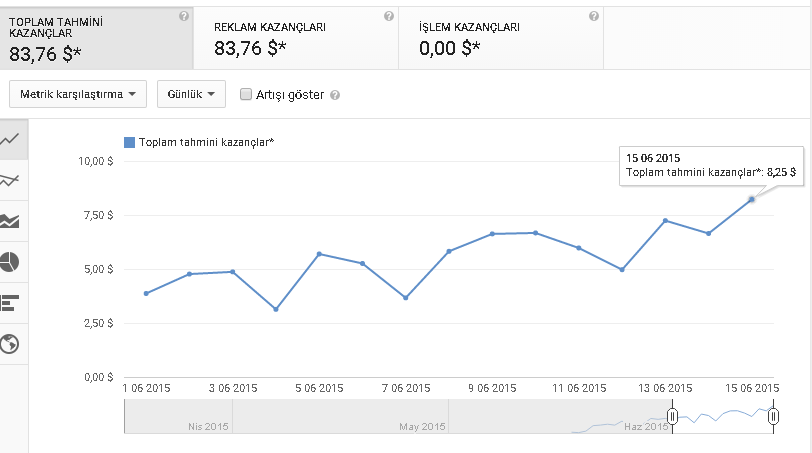The width and height of the screenshot is (812, 453).
Task: Click the lowest data point on 4 06
Action: (276, 309)
